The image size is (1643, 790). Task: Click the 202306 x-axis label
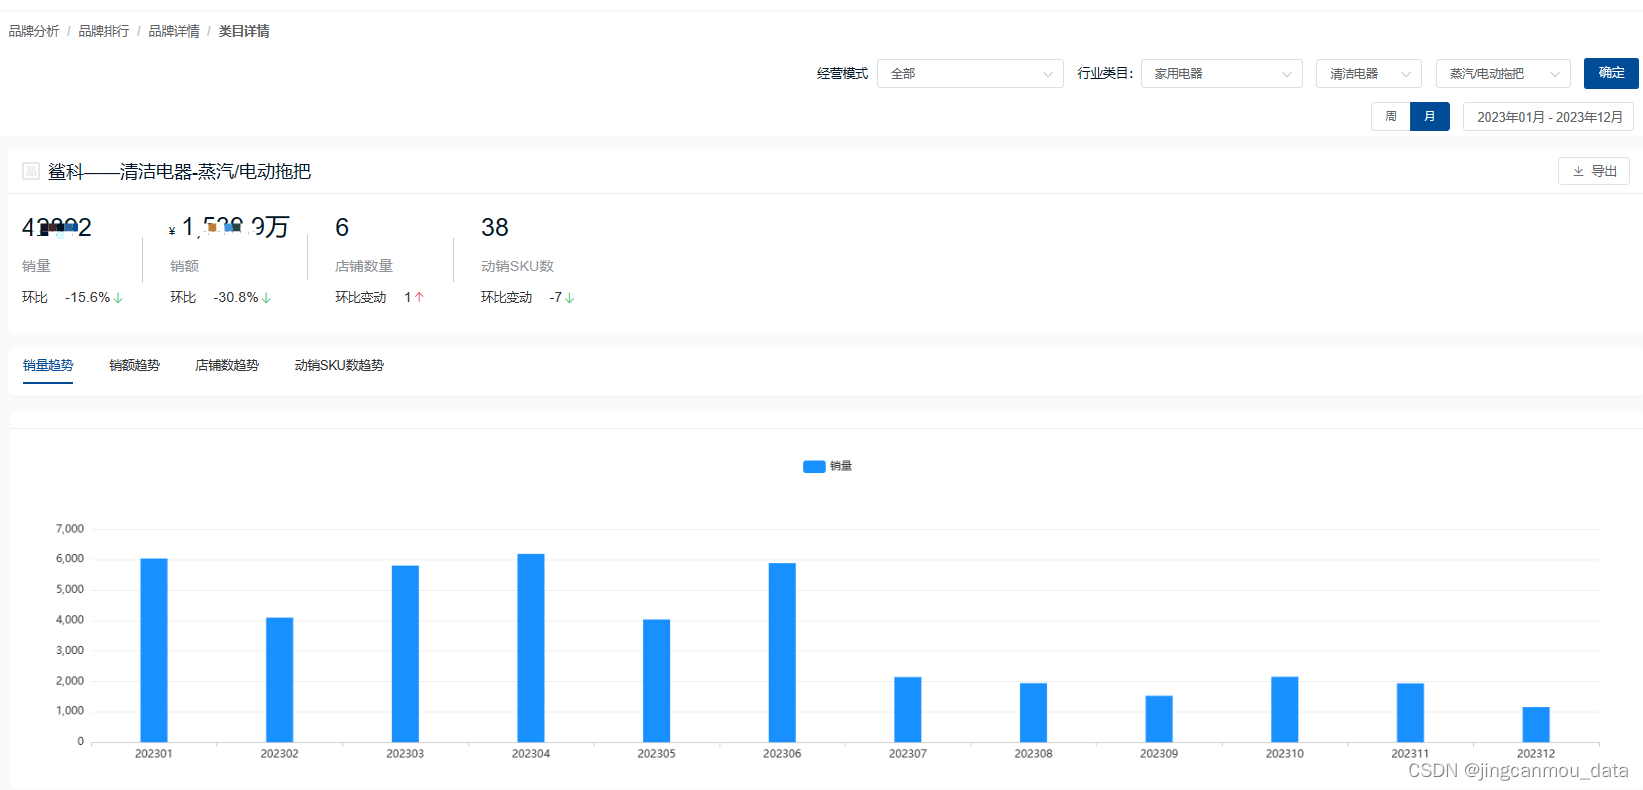tap(782, 754)
